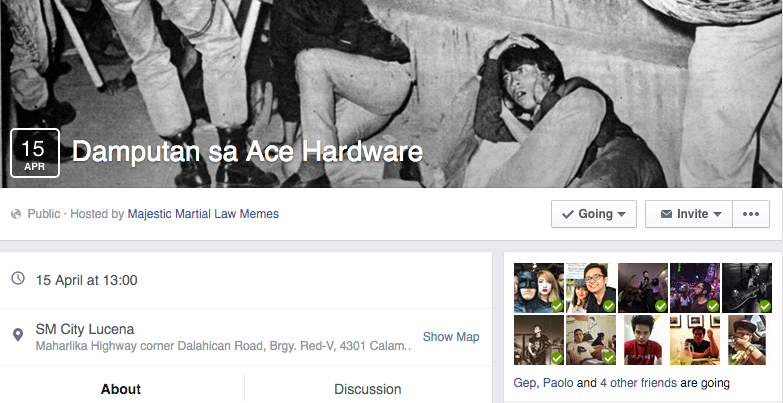This screenshot has width=783, height=403.
Task: Click the globe Public privacy icon
Action: point(16,214)
